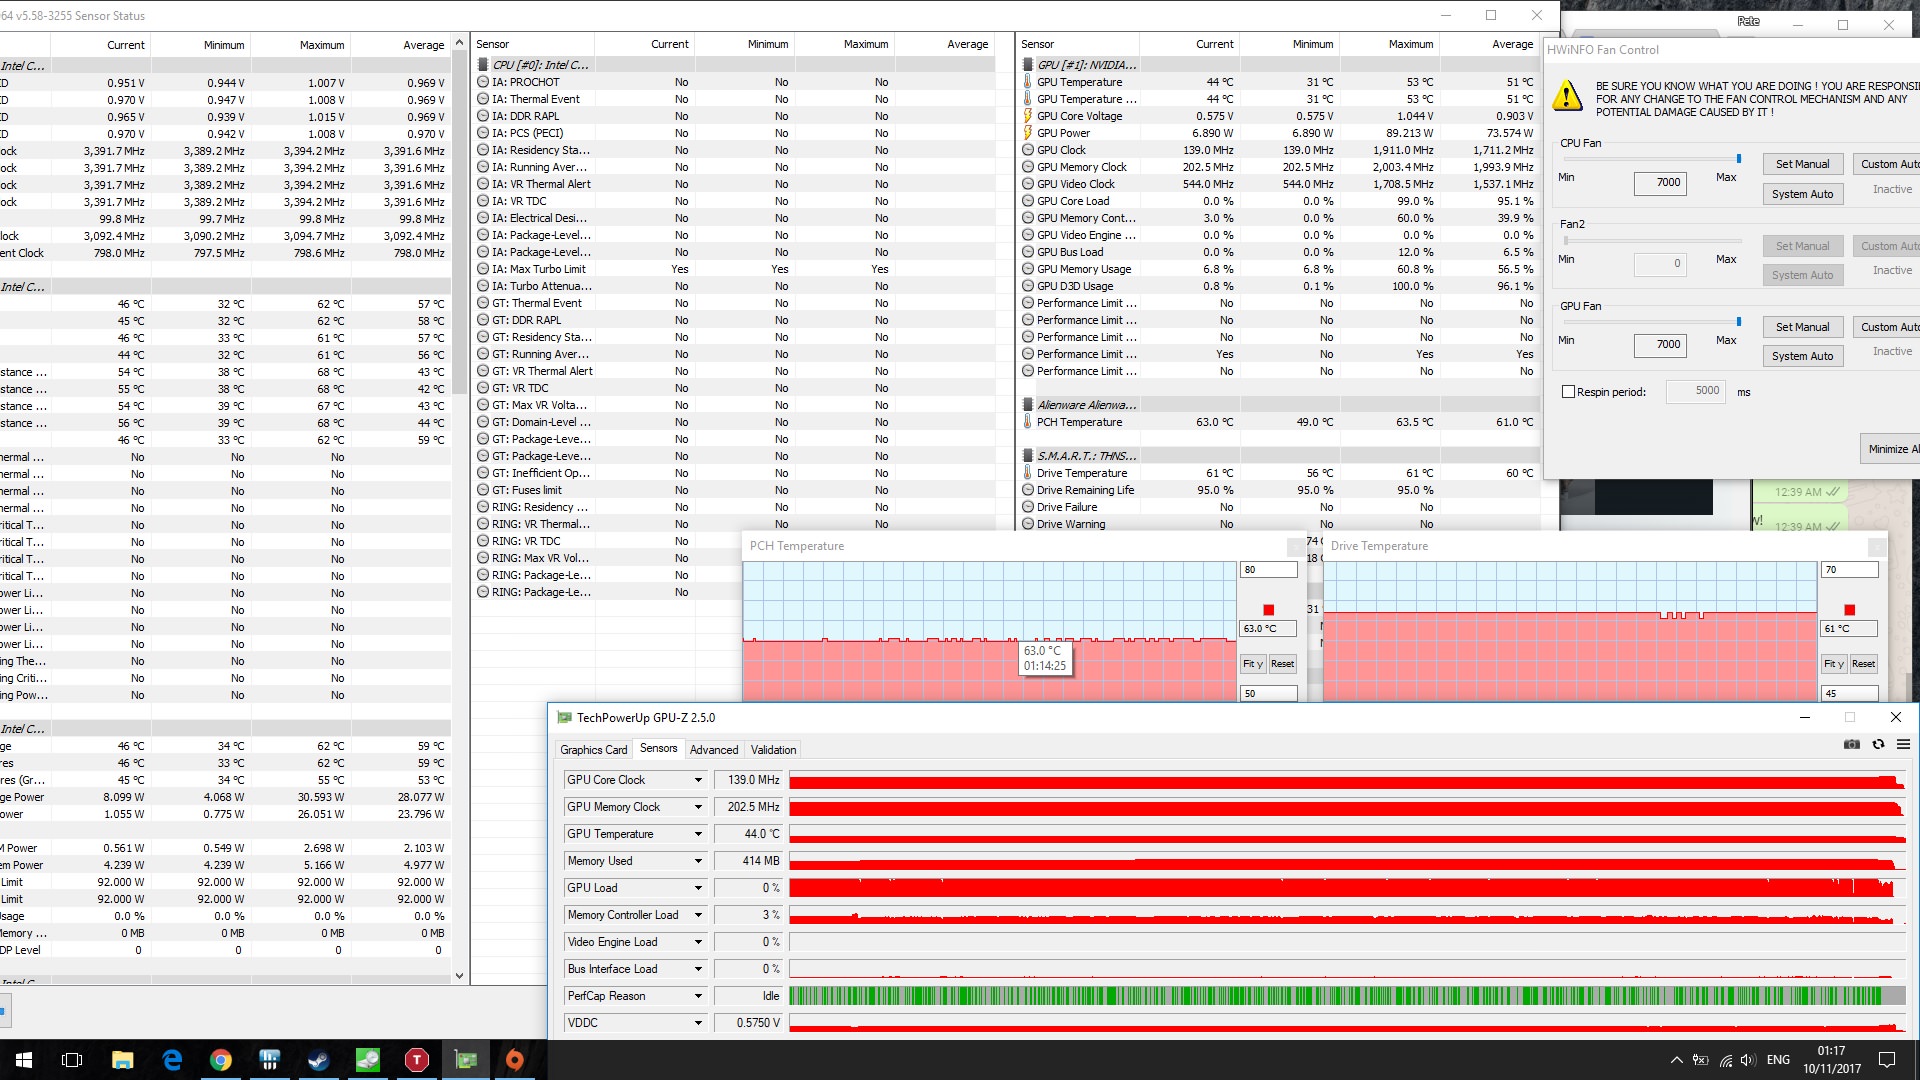
Task: Switch to Advanced tab in GPU-Z
Action: click(714, 750)
